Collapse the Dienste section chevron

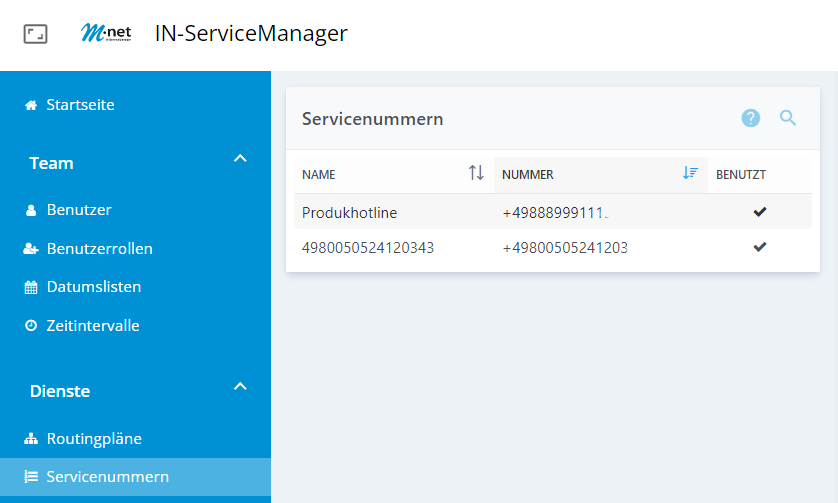pos(239,387)
